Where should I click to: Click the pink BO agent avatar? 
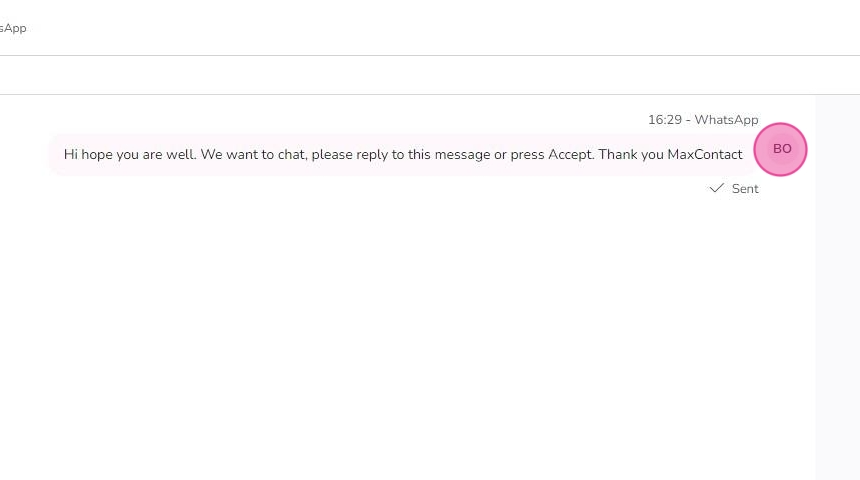(x=780, y=149)
